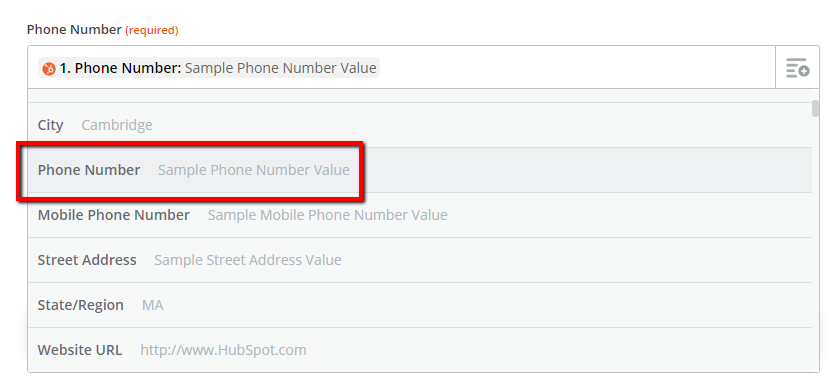Click 'Sample Phone Number Value' in the list

click(x=253, y=170)
